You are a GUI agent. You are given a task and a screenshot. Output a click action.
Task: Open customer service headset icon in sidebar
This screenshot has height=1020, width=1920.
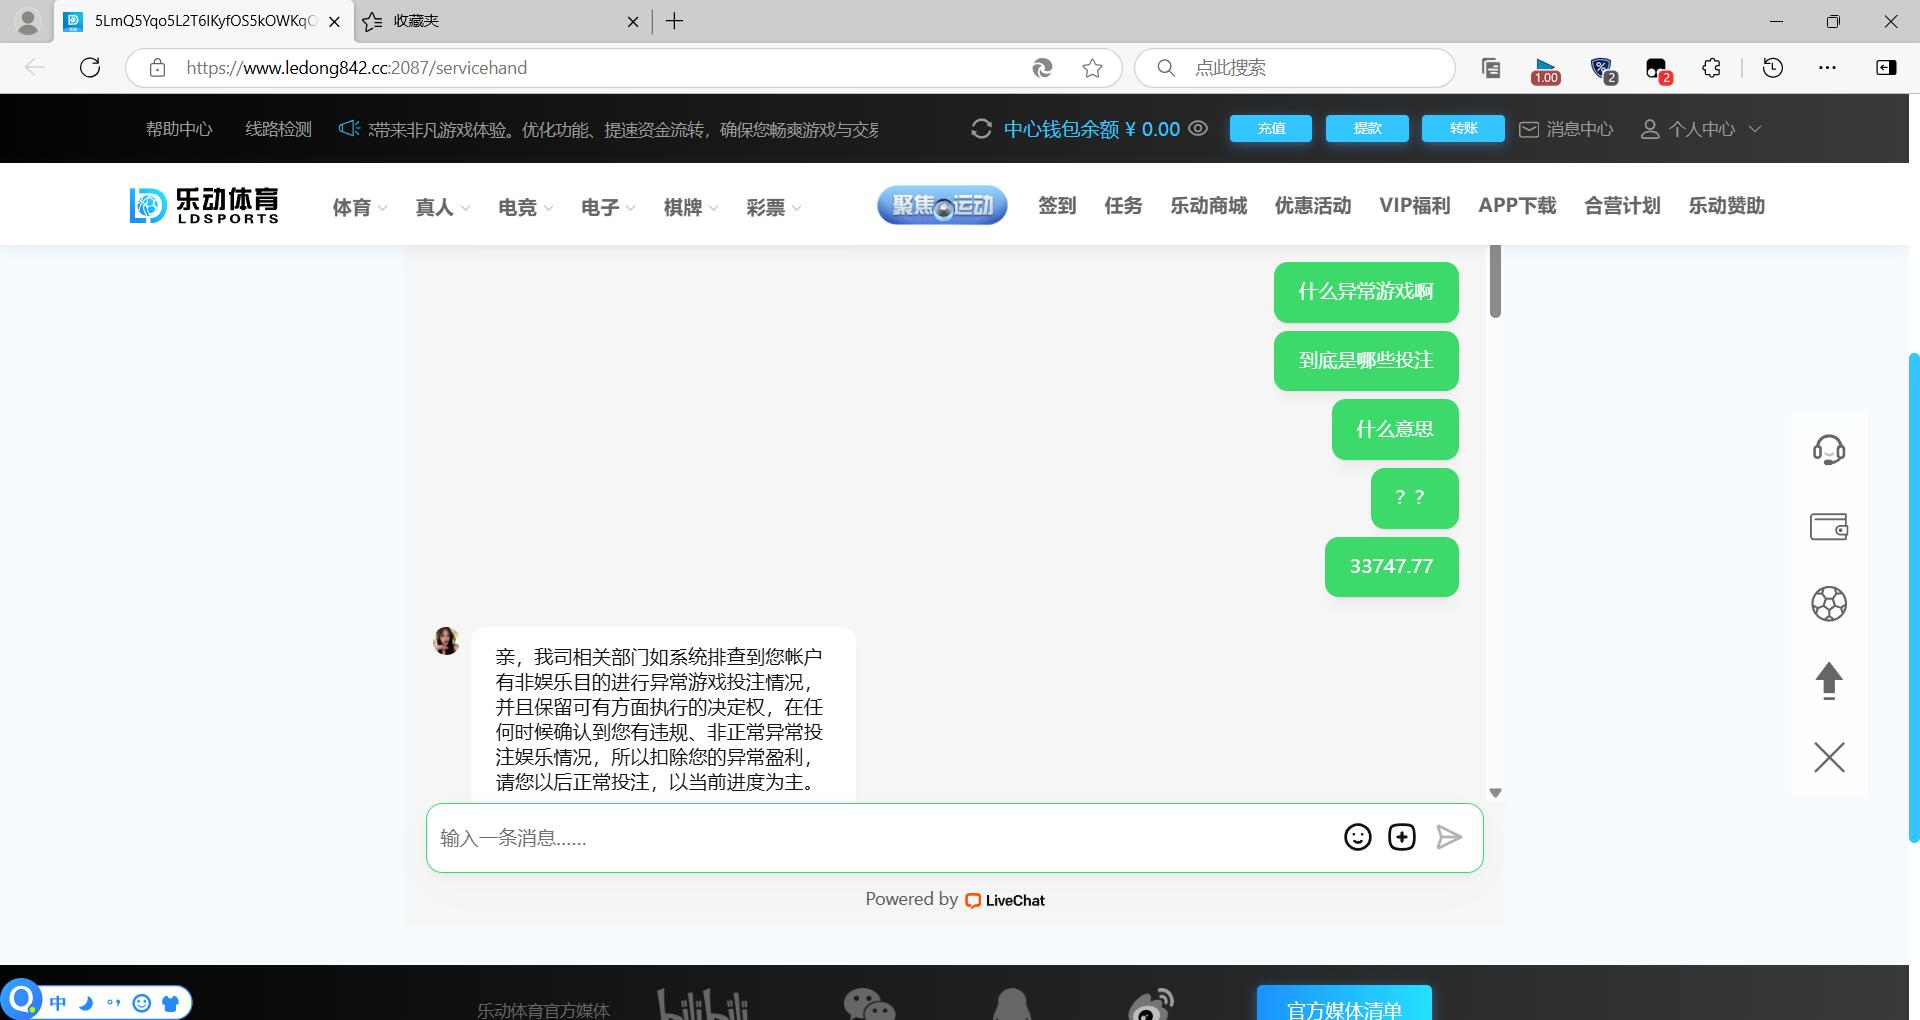1828,450
